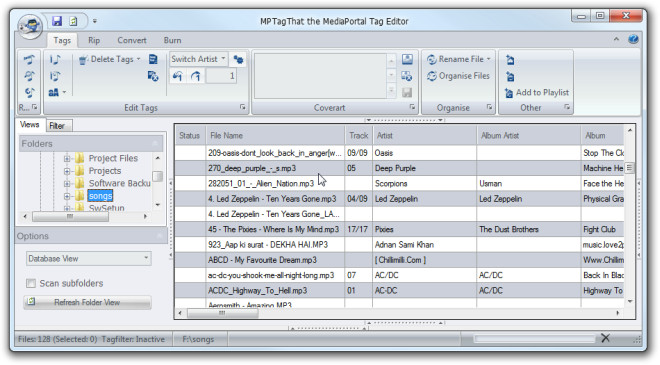
Task: Open the Coverart group dialog launcher
Action: tap(412, 107)
